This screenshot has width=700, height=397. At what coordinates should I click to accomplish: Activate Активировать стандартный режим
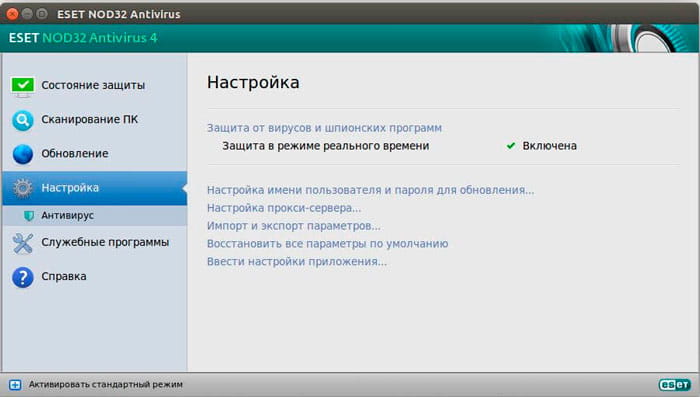(105, 384)
